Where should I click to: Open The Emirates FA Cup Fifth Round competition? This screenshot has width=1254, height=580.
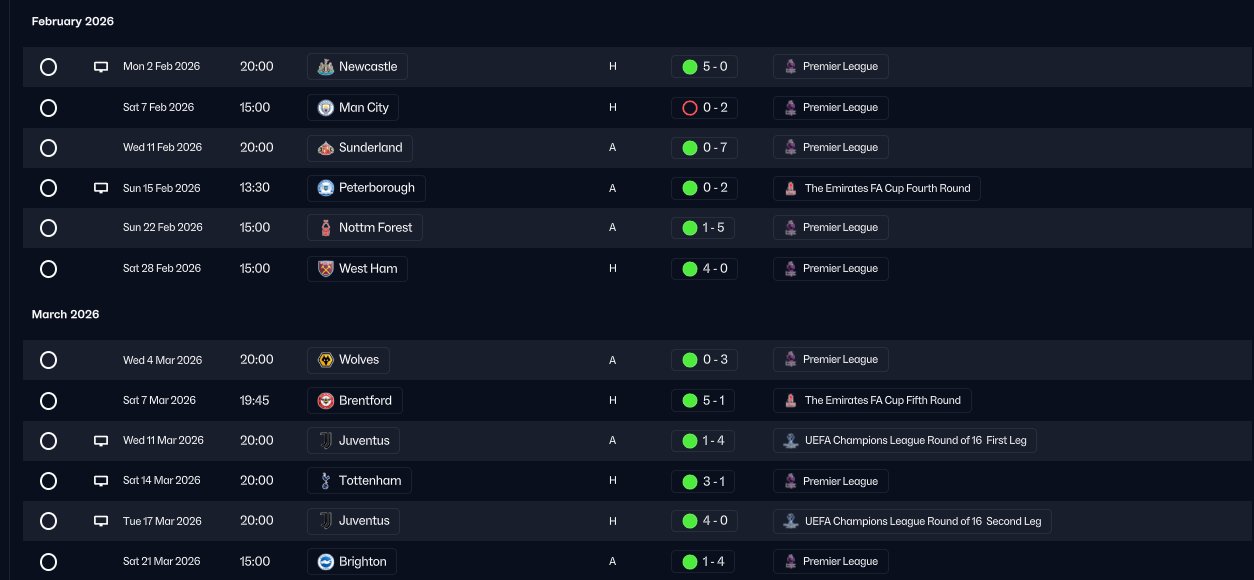click(872, 401)
